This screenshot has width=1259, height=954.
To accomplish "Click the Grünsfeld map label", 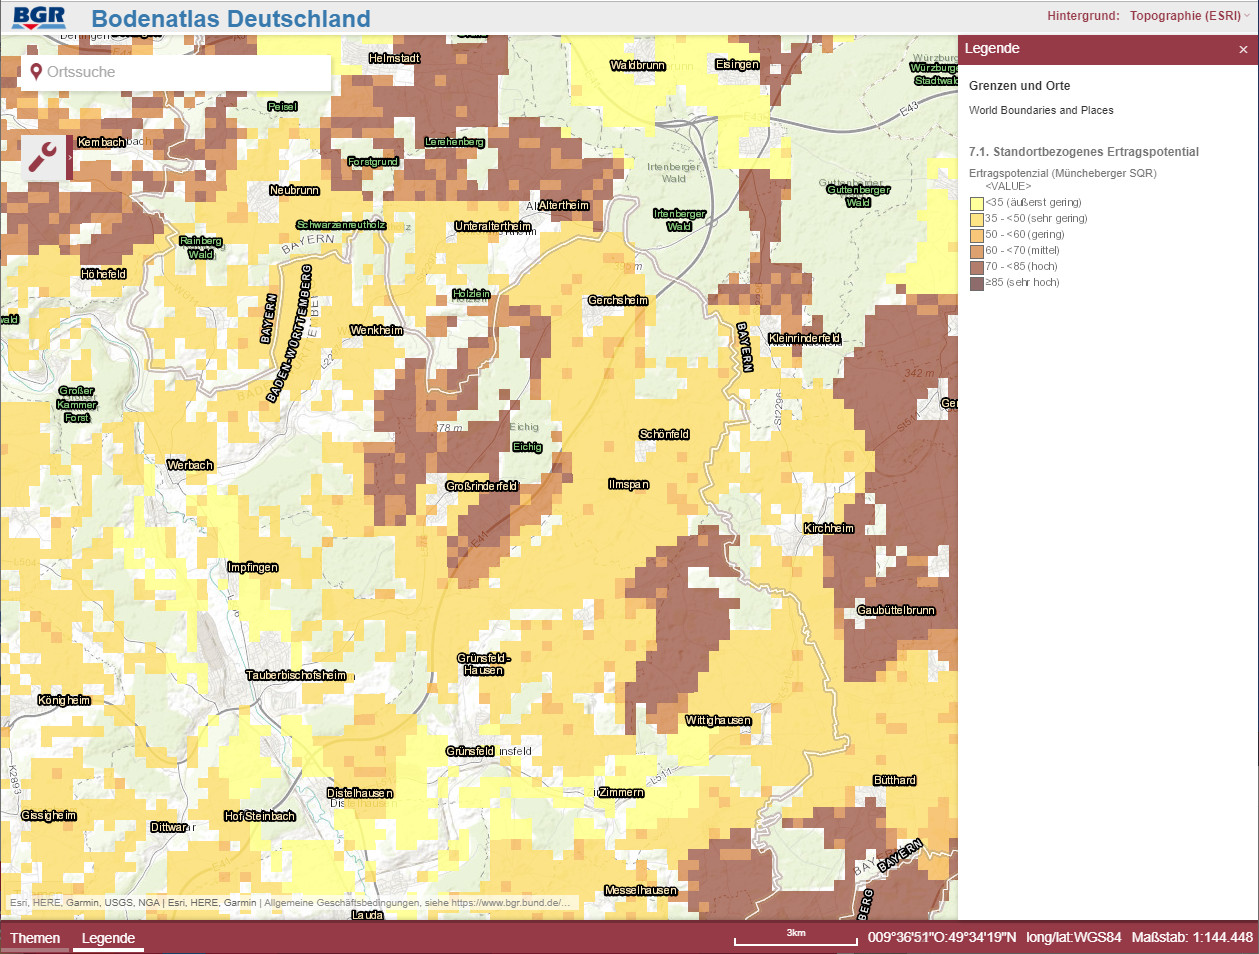I will coord(470,751).
